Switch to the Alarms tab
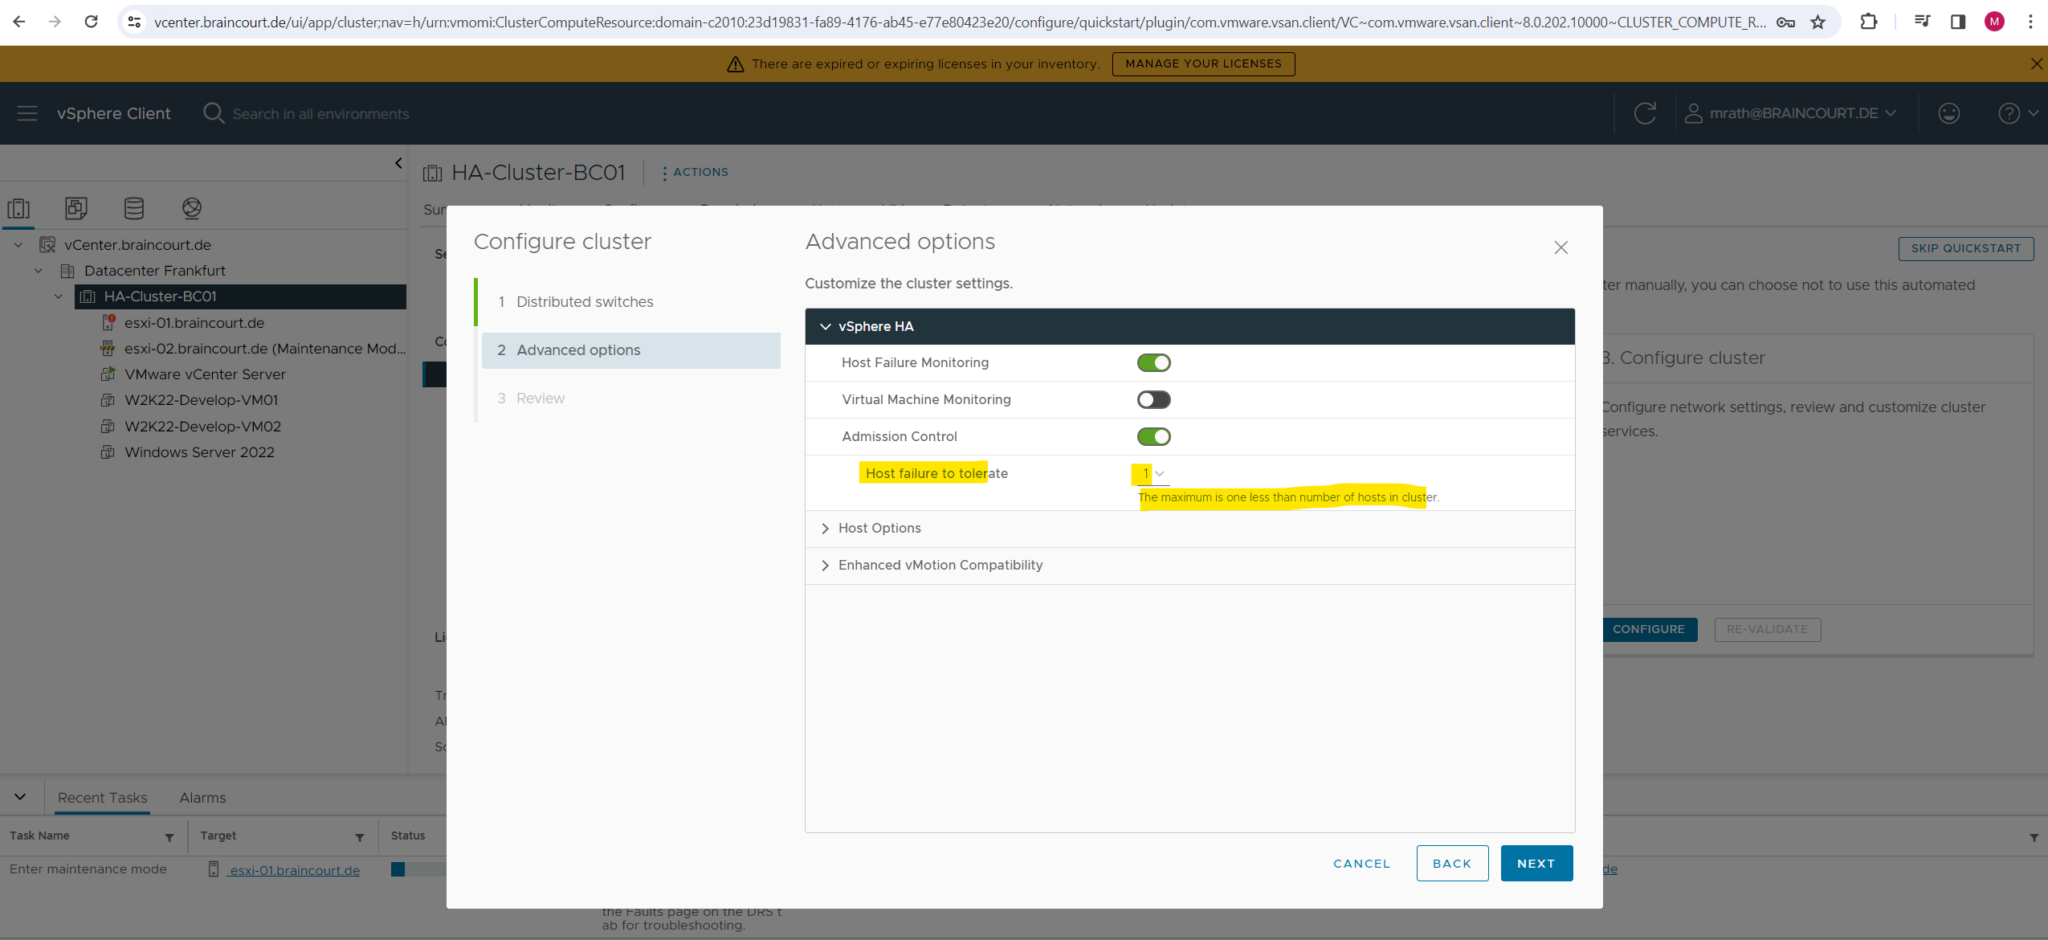Viewport: 2048px width, 940px height. (x=202, y=797)
